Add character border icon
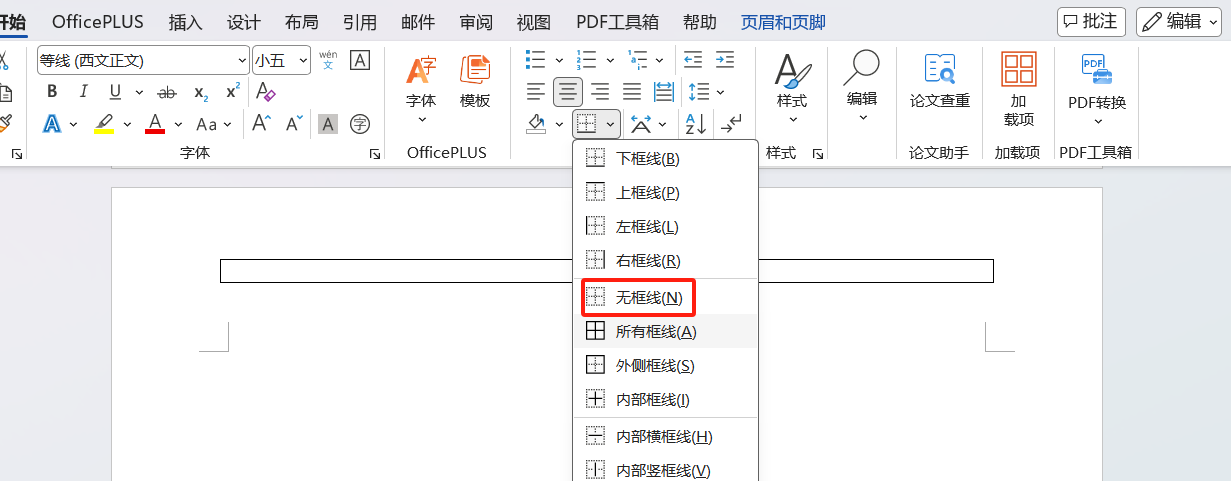1231x481 pixels. pos(360,60)
